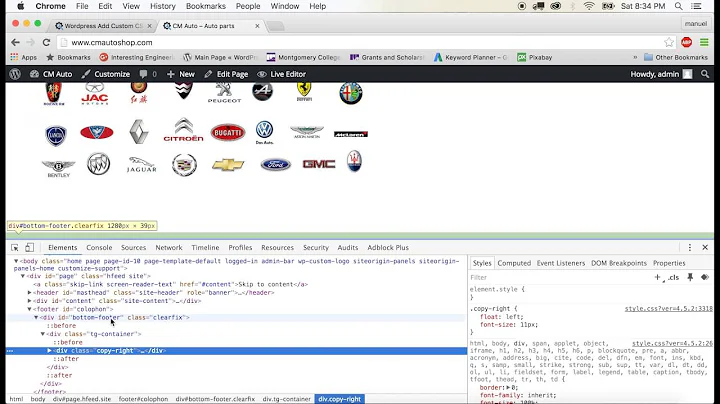
Task: Click the WordPress logo in admin bar
Action: pyautogui.click(x=15, y=74)
